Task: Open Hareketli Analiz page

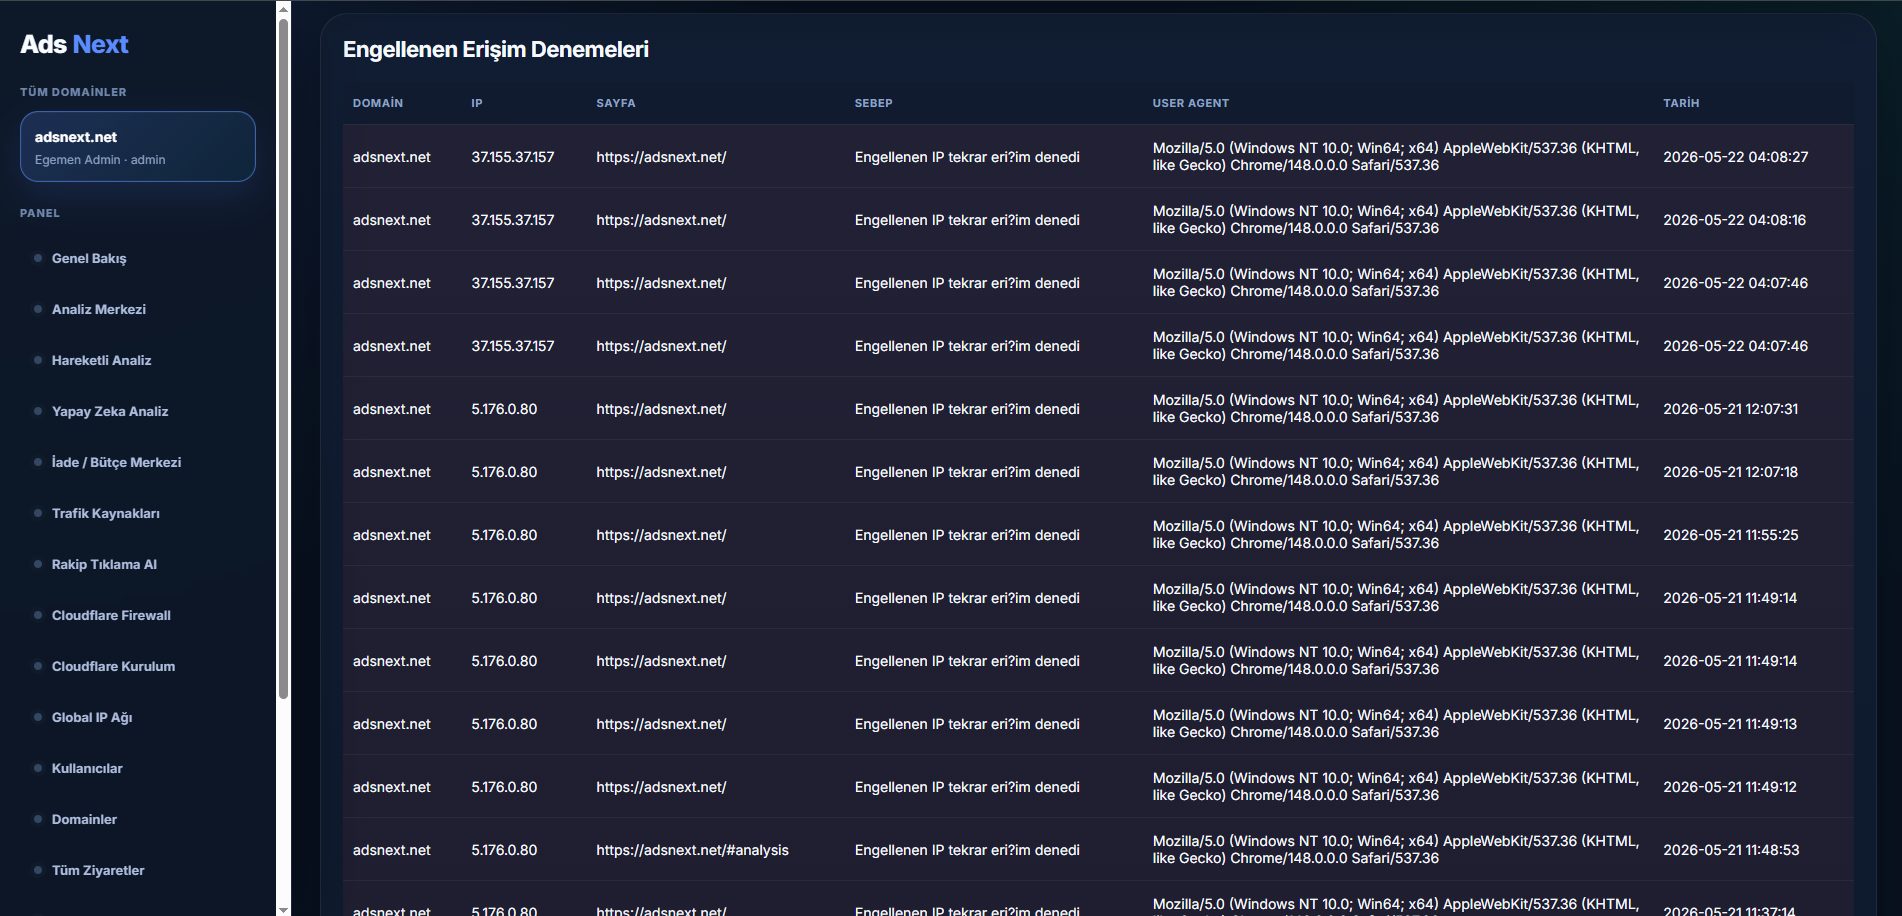Action: pyautogui.click(x=101, y=360)
